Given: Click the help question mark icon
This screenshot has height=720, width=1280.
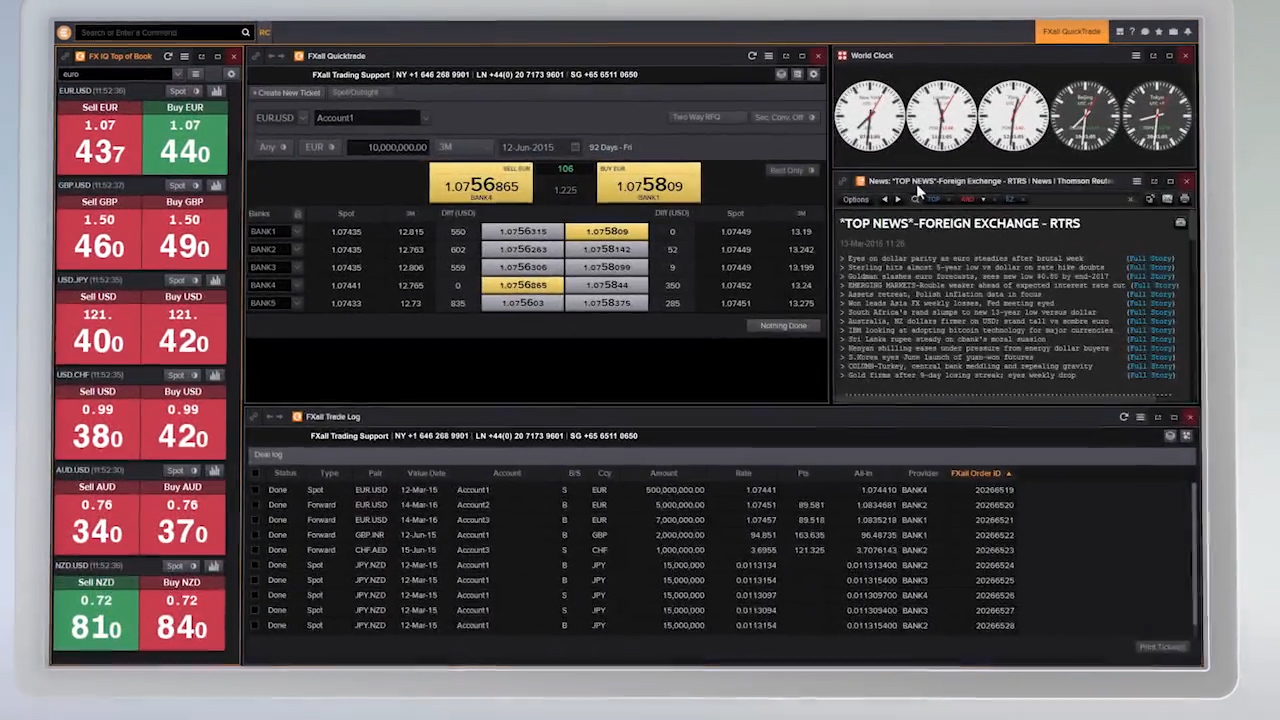Looking at the screenshot, I should click(1132, 32).
